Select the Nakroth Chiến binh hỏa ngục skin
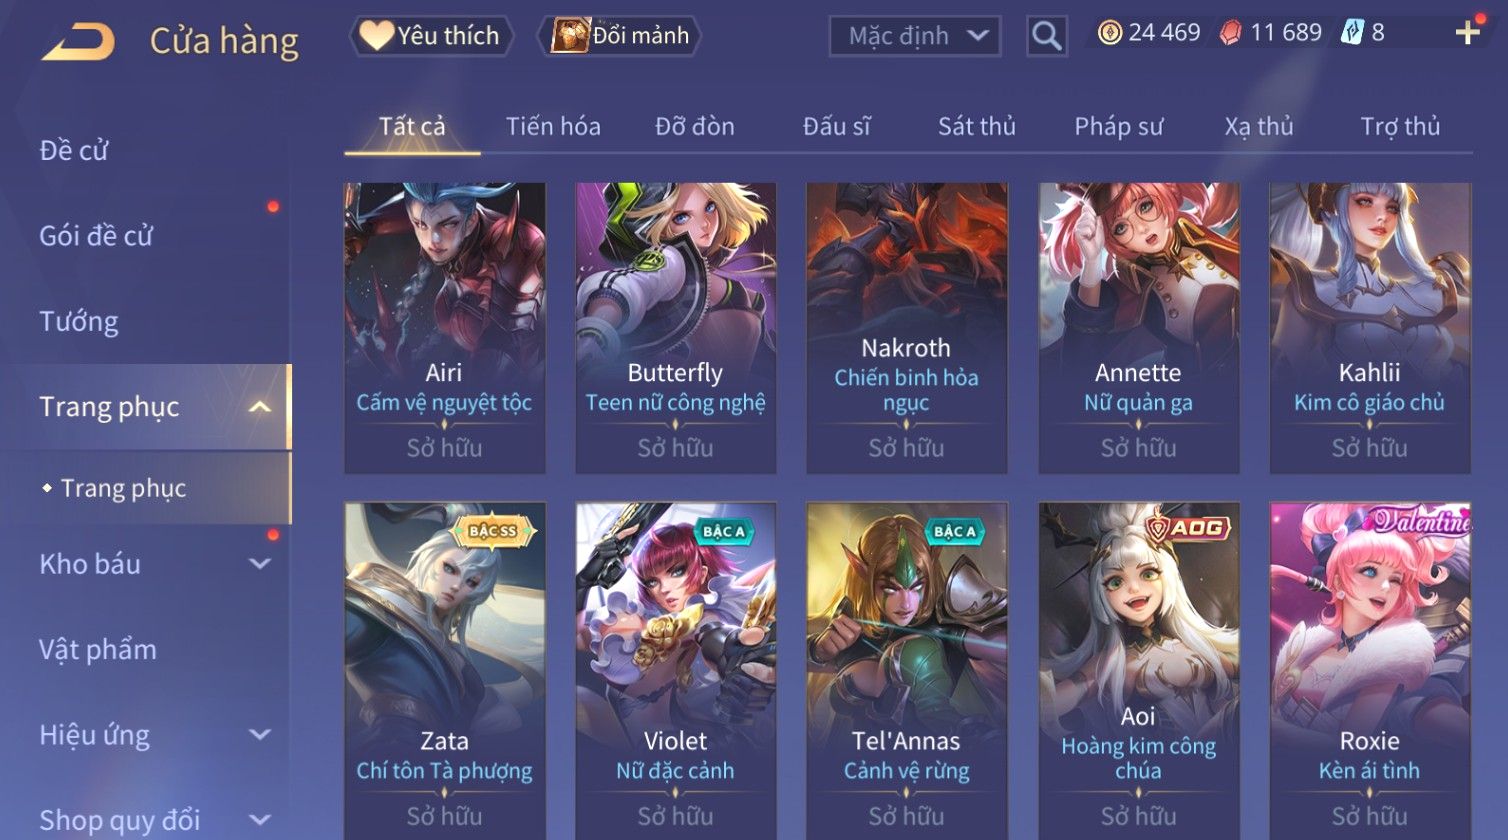The height and width of the screenshot is (840, 1508). click(907, 328)
